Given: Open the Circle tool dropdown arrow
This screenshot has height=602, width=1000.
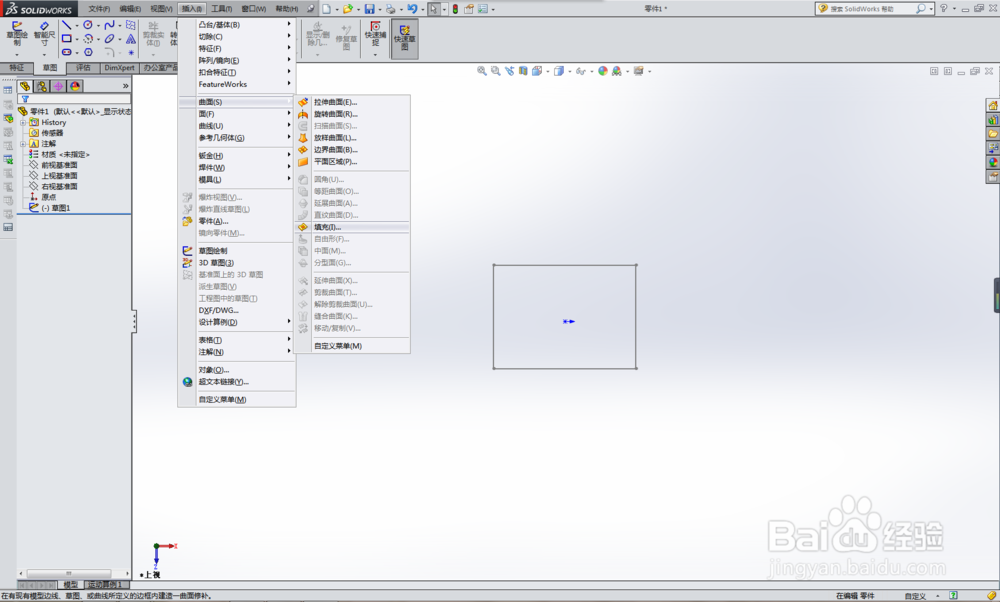Looking at the screenshot, I should [98, 26].
